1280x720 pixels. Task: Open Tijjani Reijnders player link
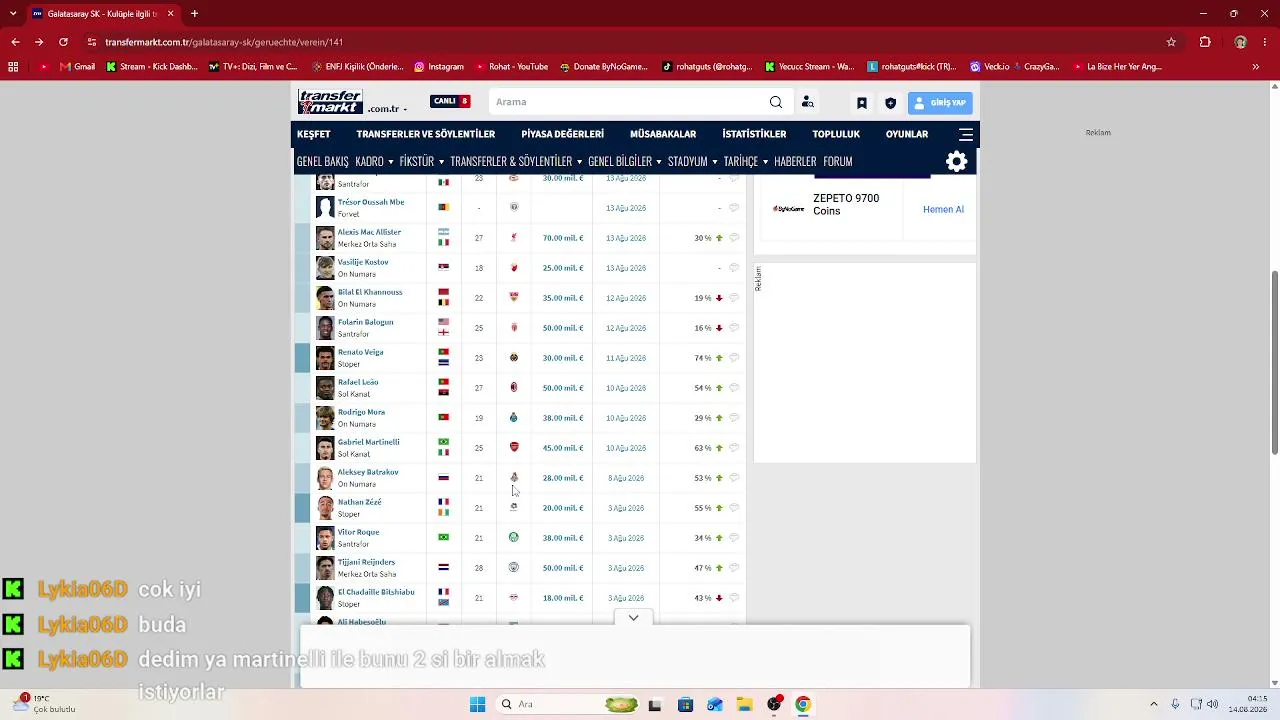(x=366, y=562)
